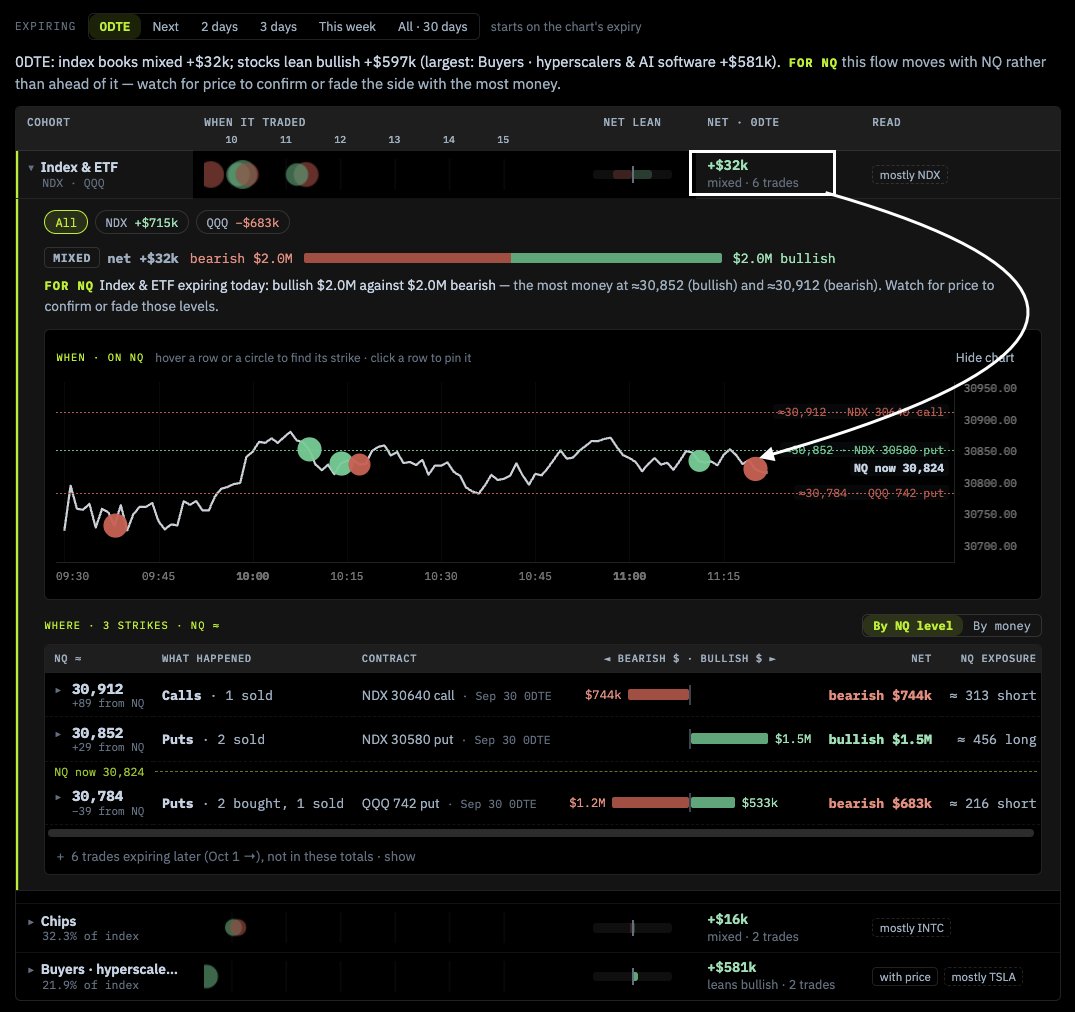Screen dimensions: 1075x1012
Task: Click the NDX 30640 call contract text
Action: [x=408, y=695]
